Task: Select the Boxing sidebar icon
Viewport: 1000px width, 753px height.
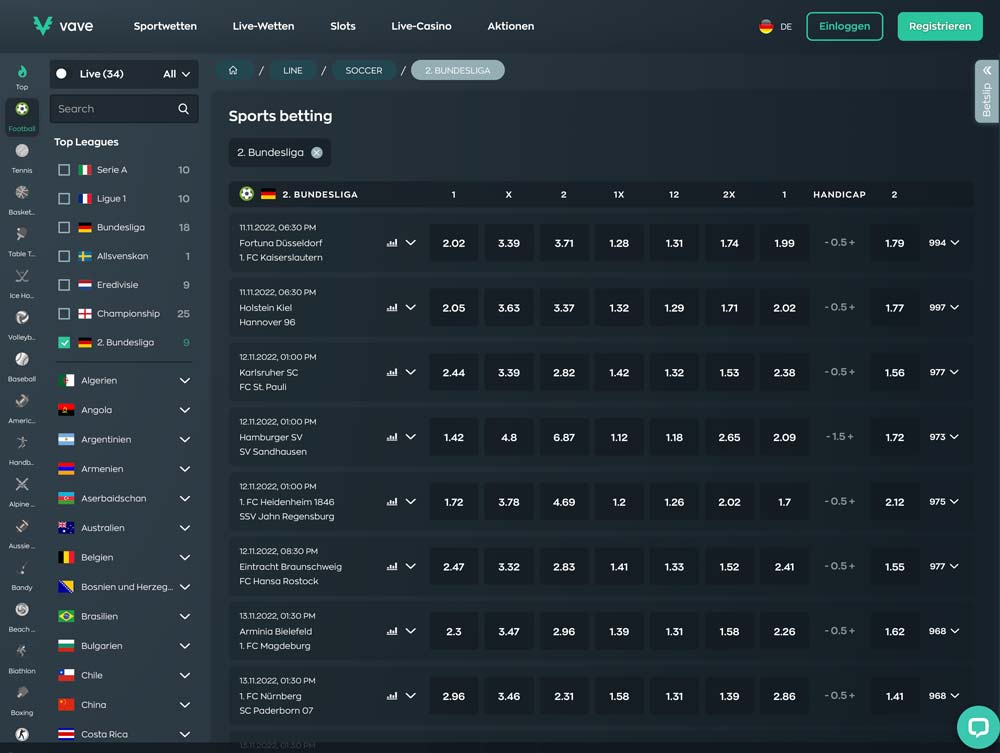Action: [x=22, y=699]
